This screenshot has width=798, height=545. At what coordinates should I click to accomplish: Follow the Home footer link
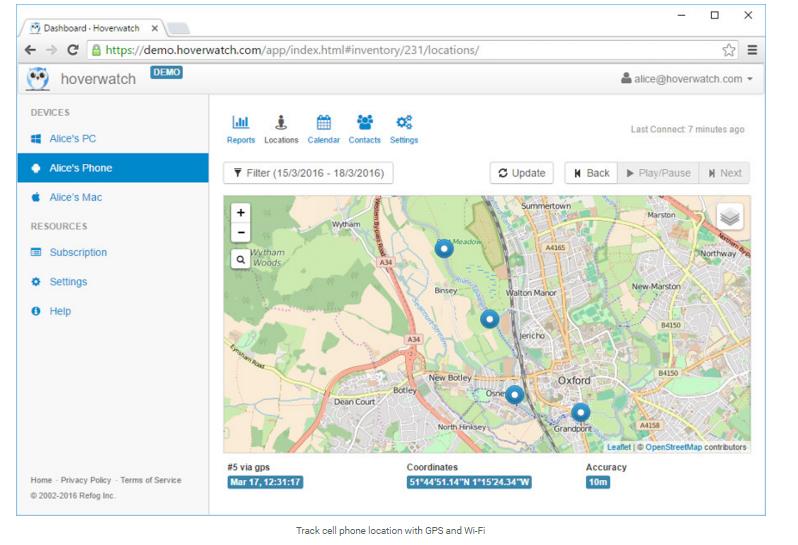tap(41, 480)
